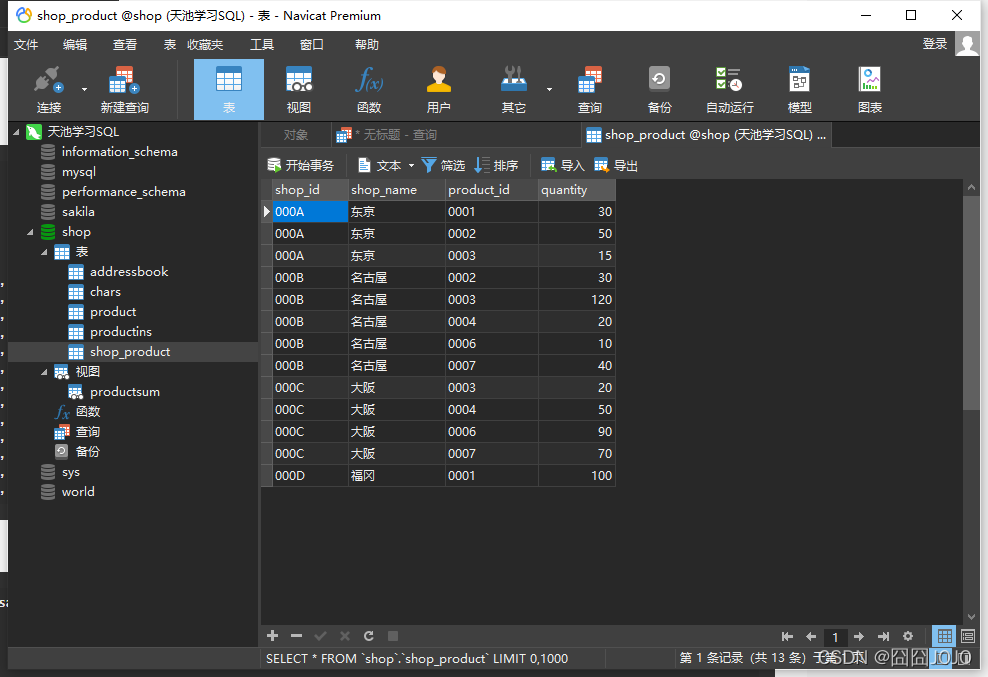Click the apply changes checkmark icon
The image size is (988, 677).
point(320,635)
